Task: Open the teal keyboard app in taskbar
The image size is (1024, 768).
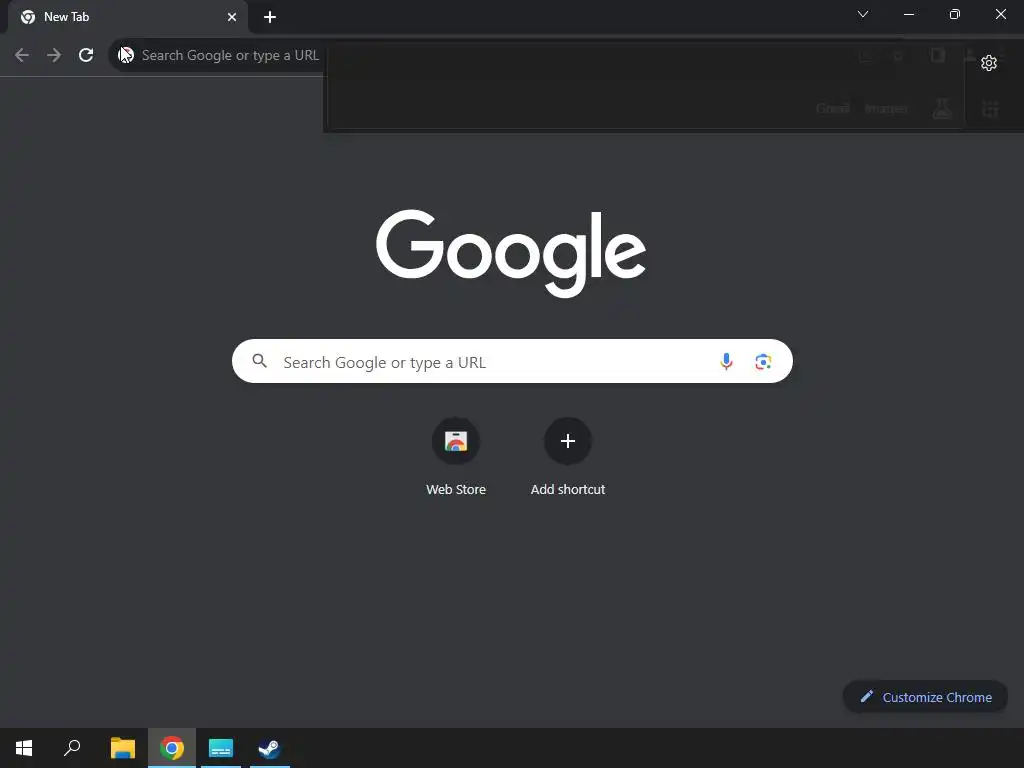Action: [x=221, y=748]
